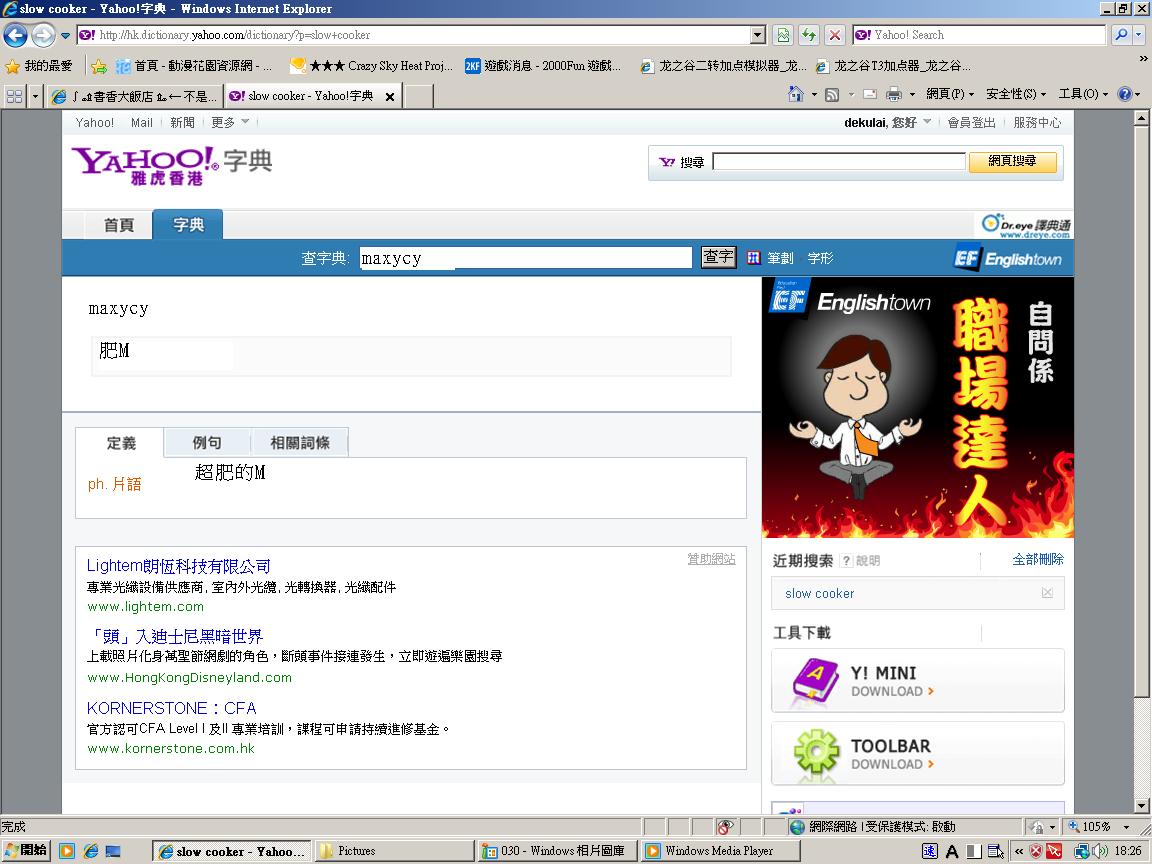Click the Englishtown 職場達人 banner ad
The height and width of the screenshot is (864, 1152).
(x=918, y=408)
